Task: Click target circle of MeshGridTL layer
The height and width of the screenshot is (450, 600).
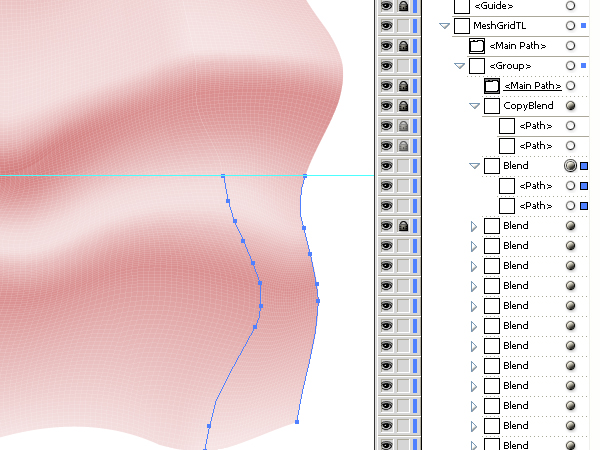Action: point(570,26)
